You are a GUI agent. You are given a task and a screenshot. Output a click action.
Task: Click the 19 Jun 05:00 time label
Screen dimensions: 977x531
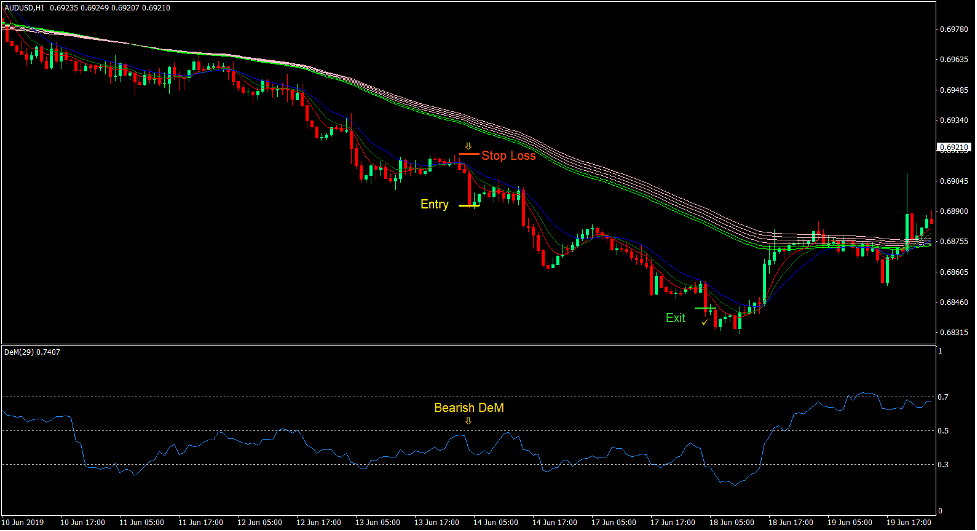[x=849, y=522]
